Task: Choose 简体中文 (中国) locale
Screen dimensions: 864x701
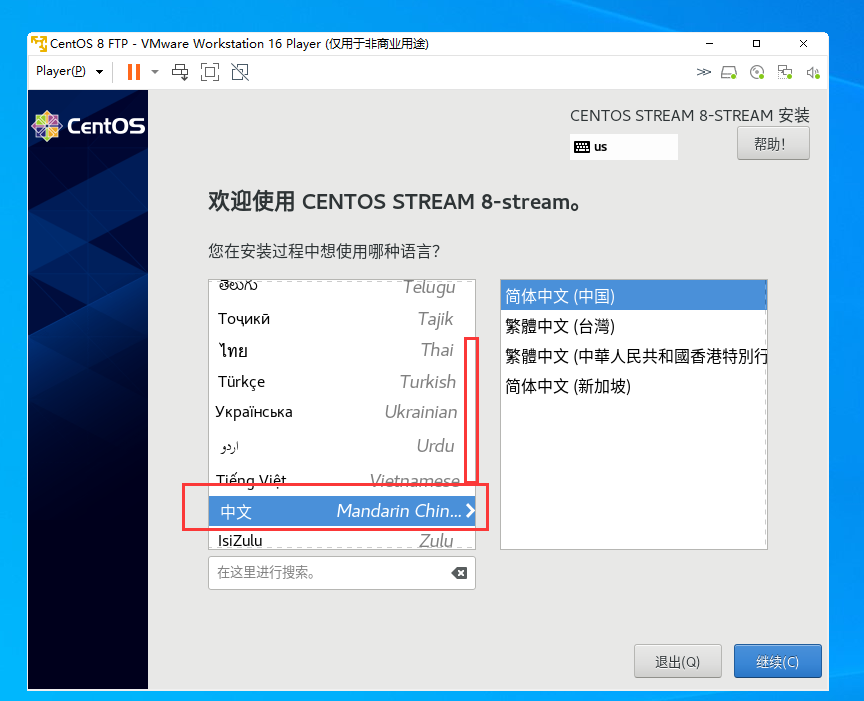Action: pos(634,296)
